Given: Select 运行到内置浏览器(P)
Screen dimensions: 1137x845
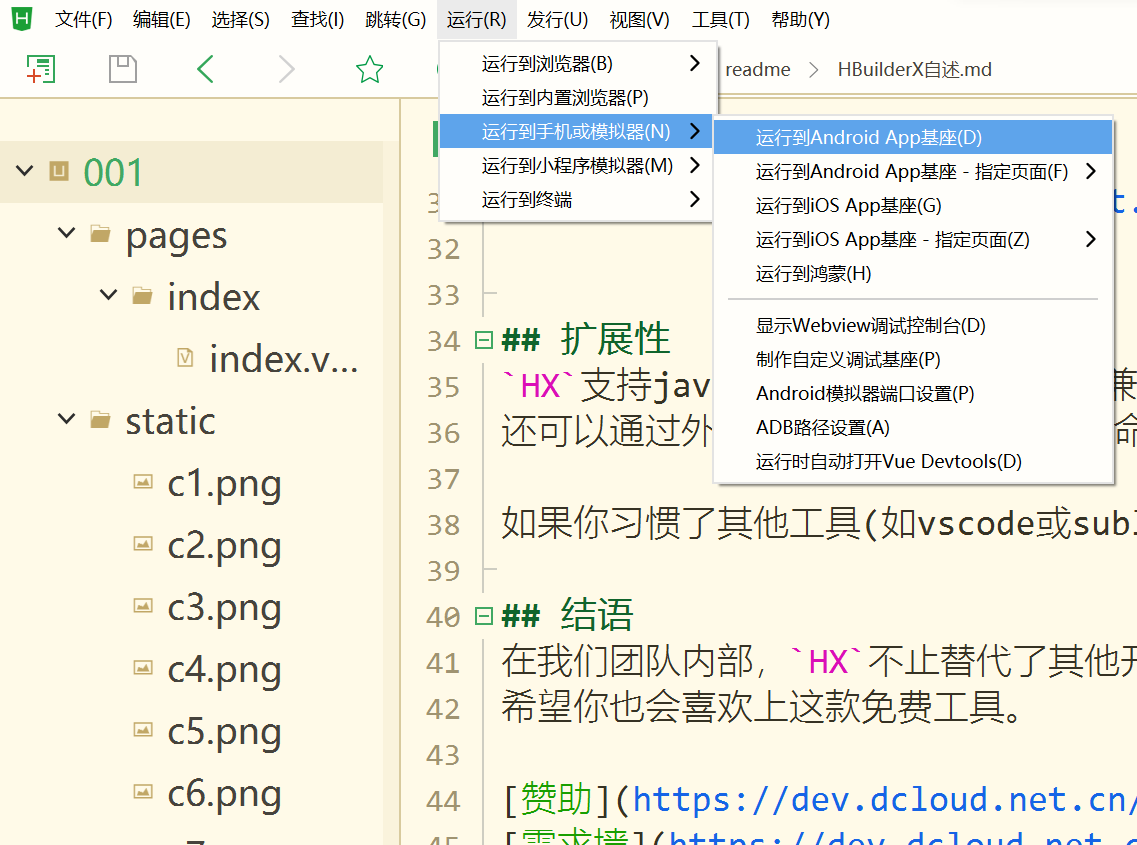Looking at the screenshot, I should click(x=576, y=97).
